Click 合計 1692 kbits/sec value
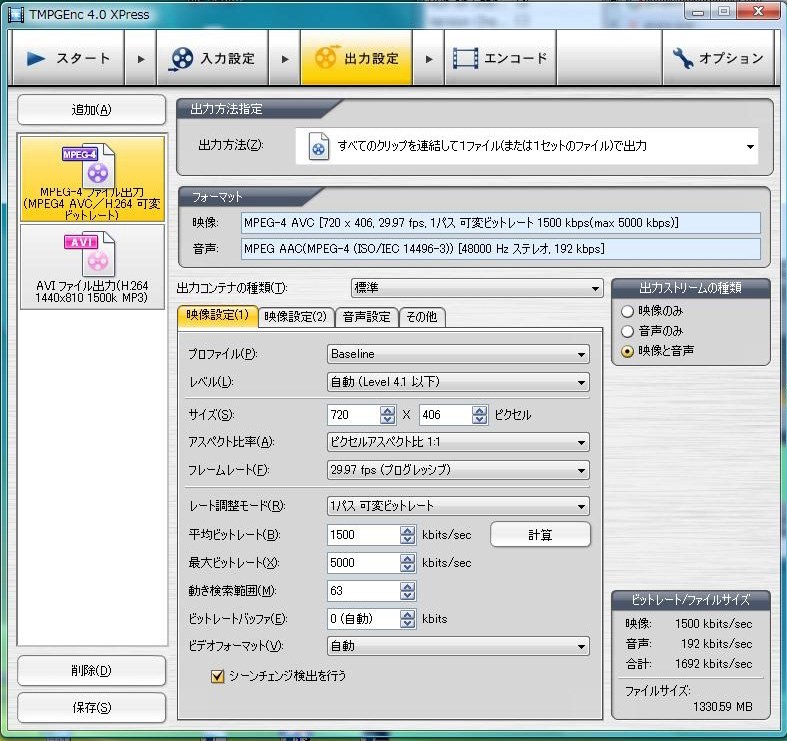Viewport: 787px width, 741px height. pos(713,664)
